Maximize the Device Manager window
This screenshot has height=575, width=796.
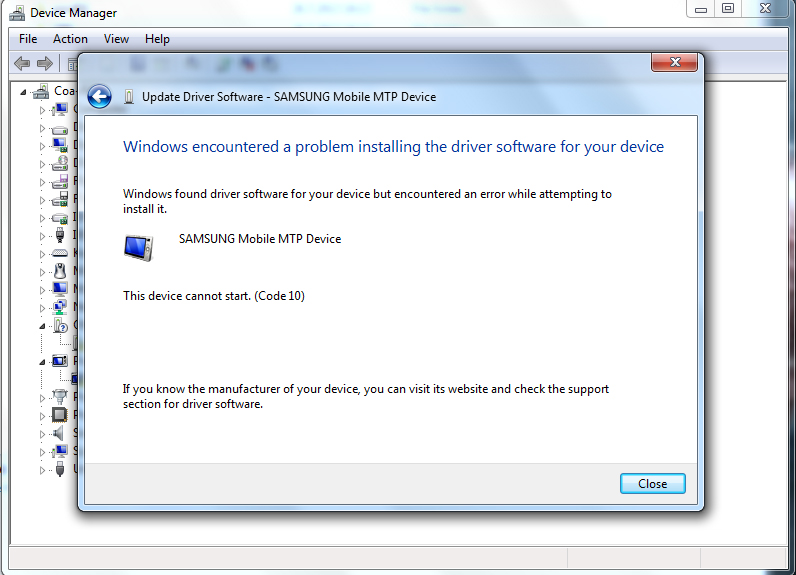click(728, 9)
